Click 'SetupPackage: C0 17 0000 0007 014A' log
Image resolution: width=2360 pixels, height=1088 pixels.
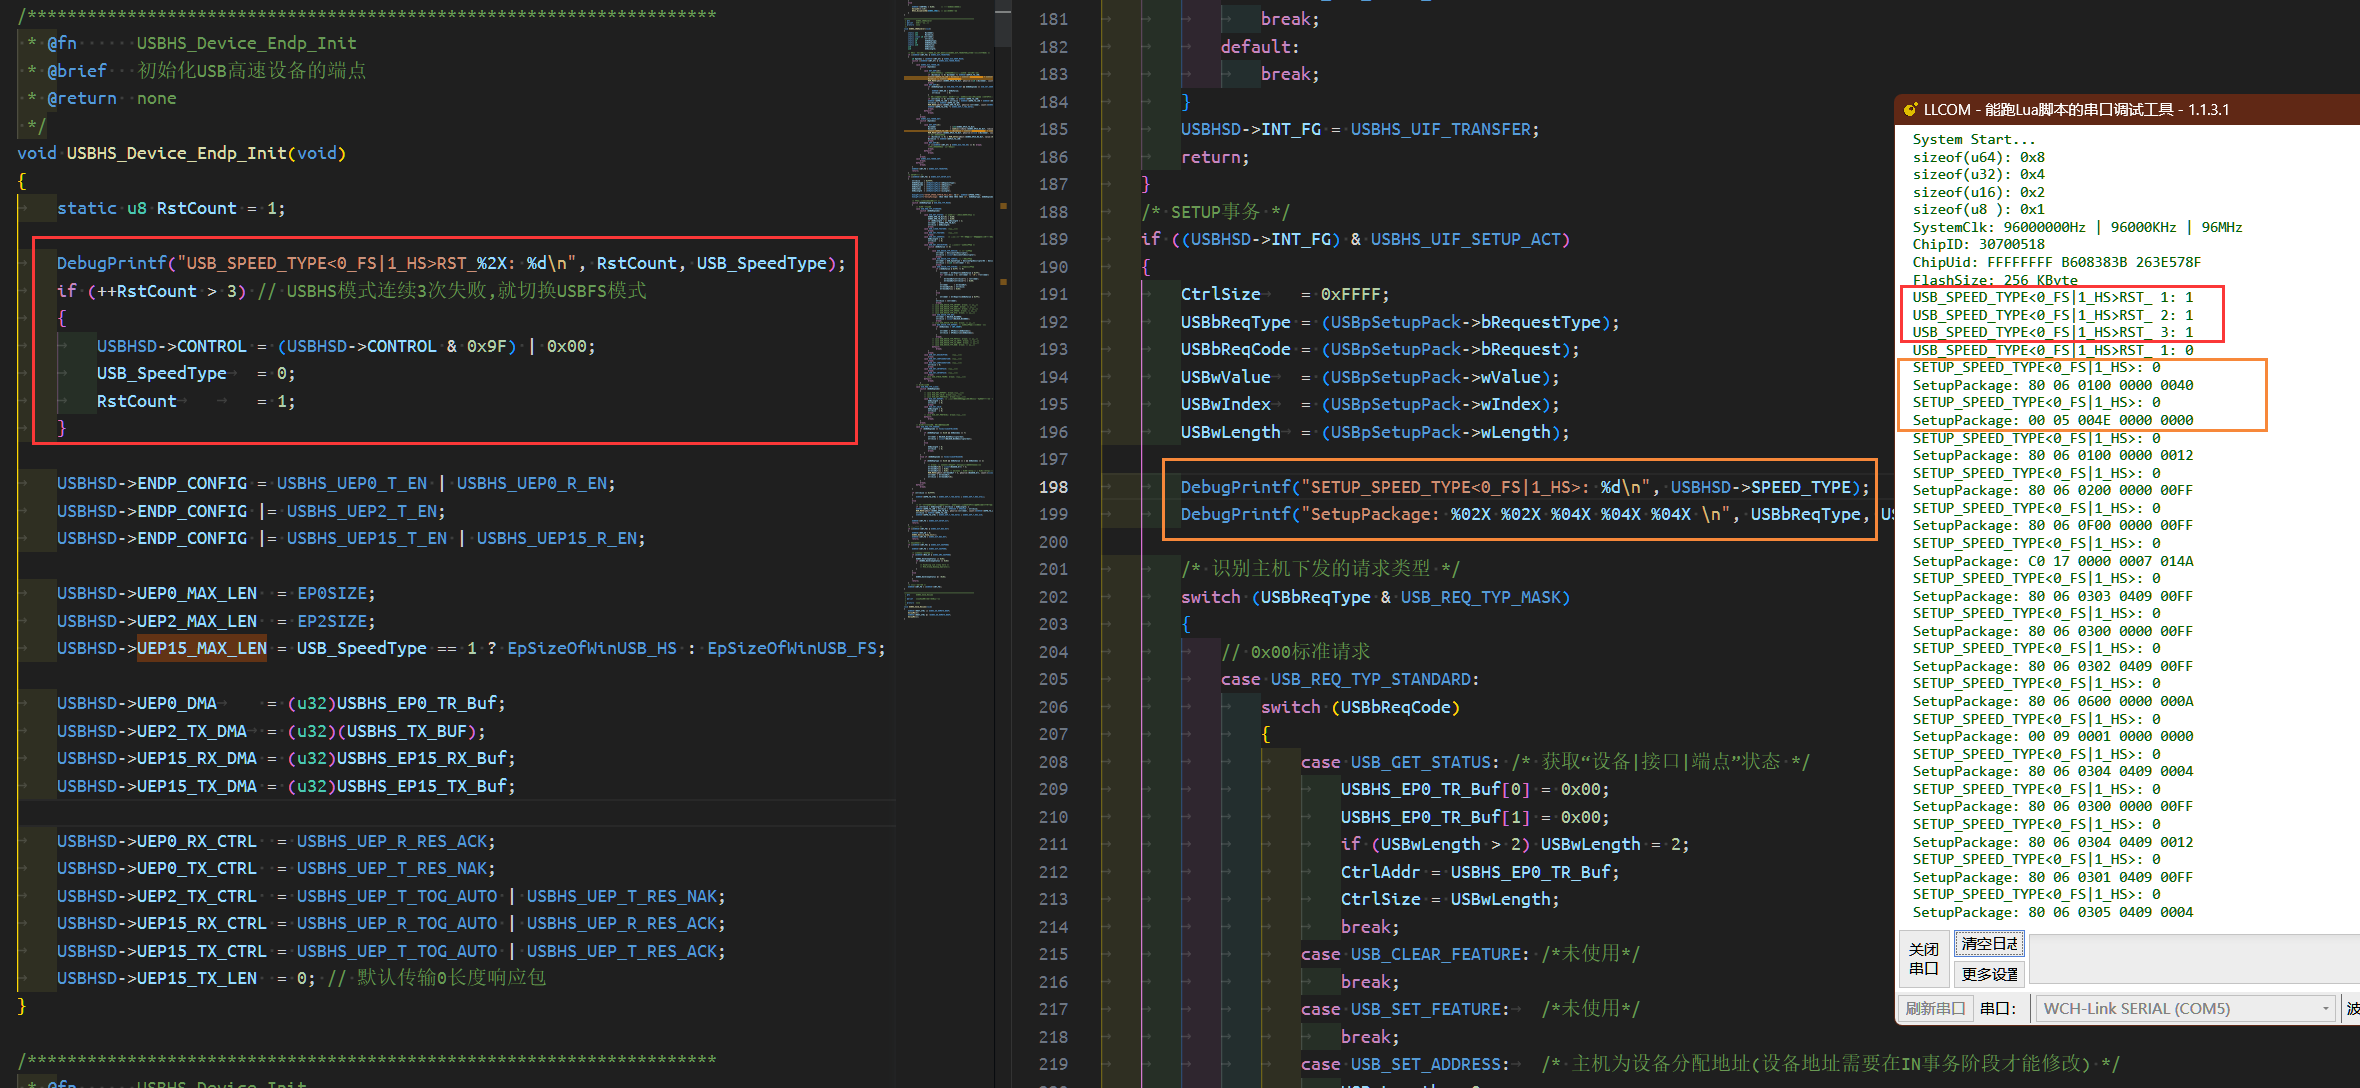pos(2053,561)
